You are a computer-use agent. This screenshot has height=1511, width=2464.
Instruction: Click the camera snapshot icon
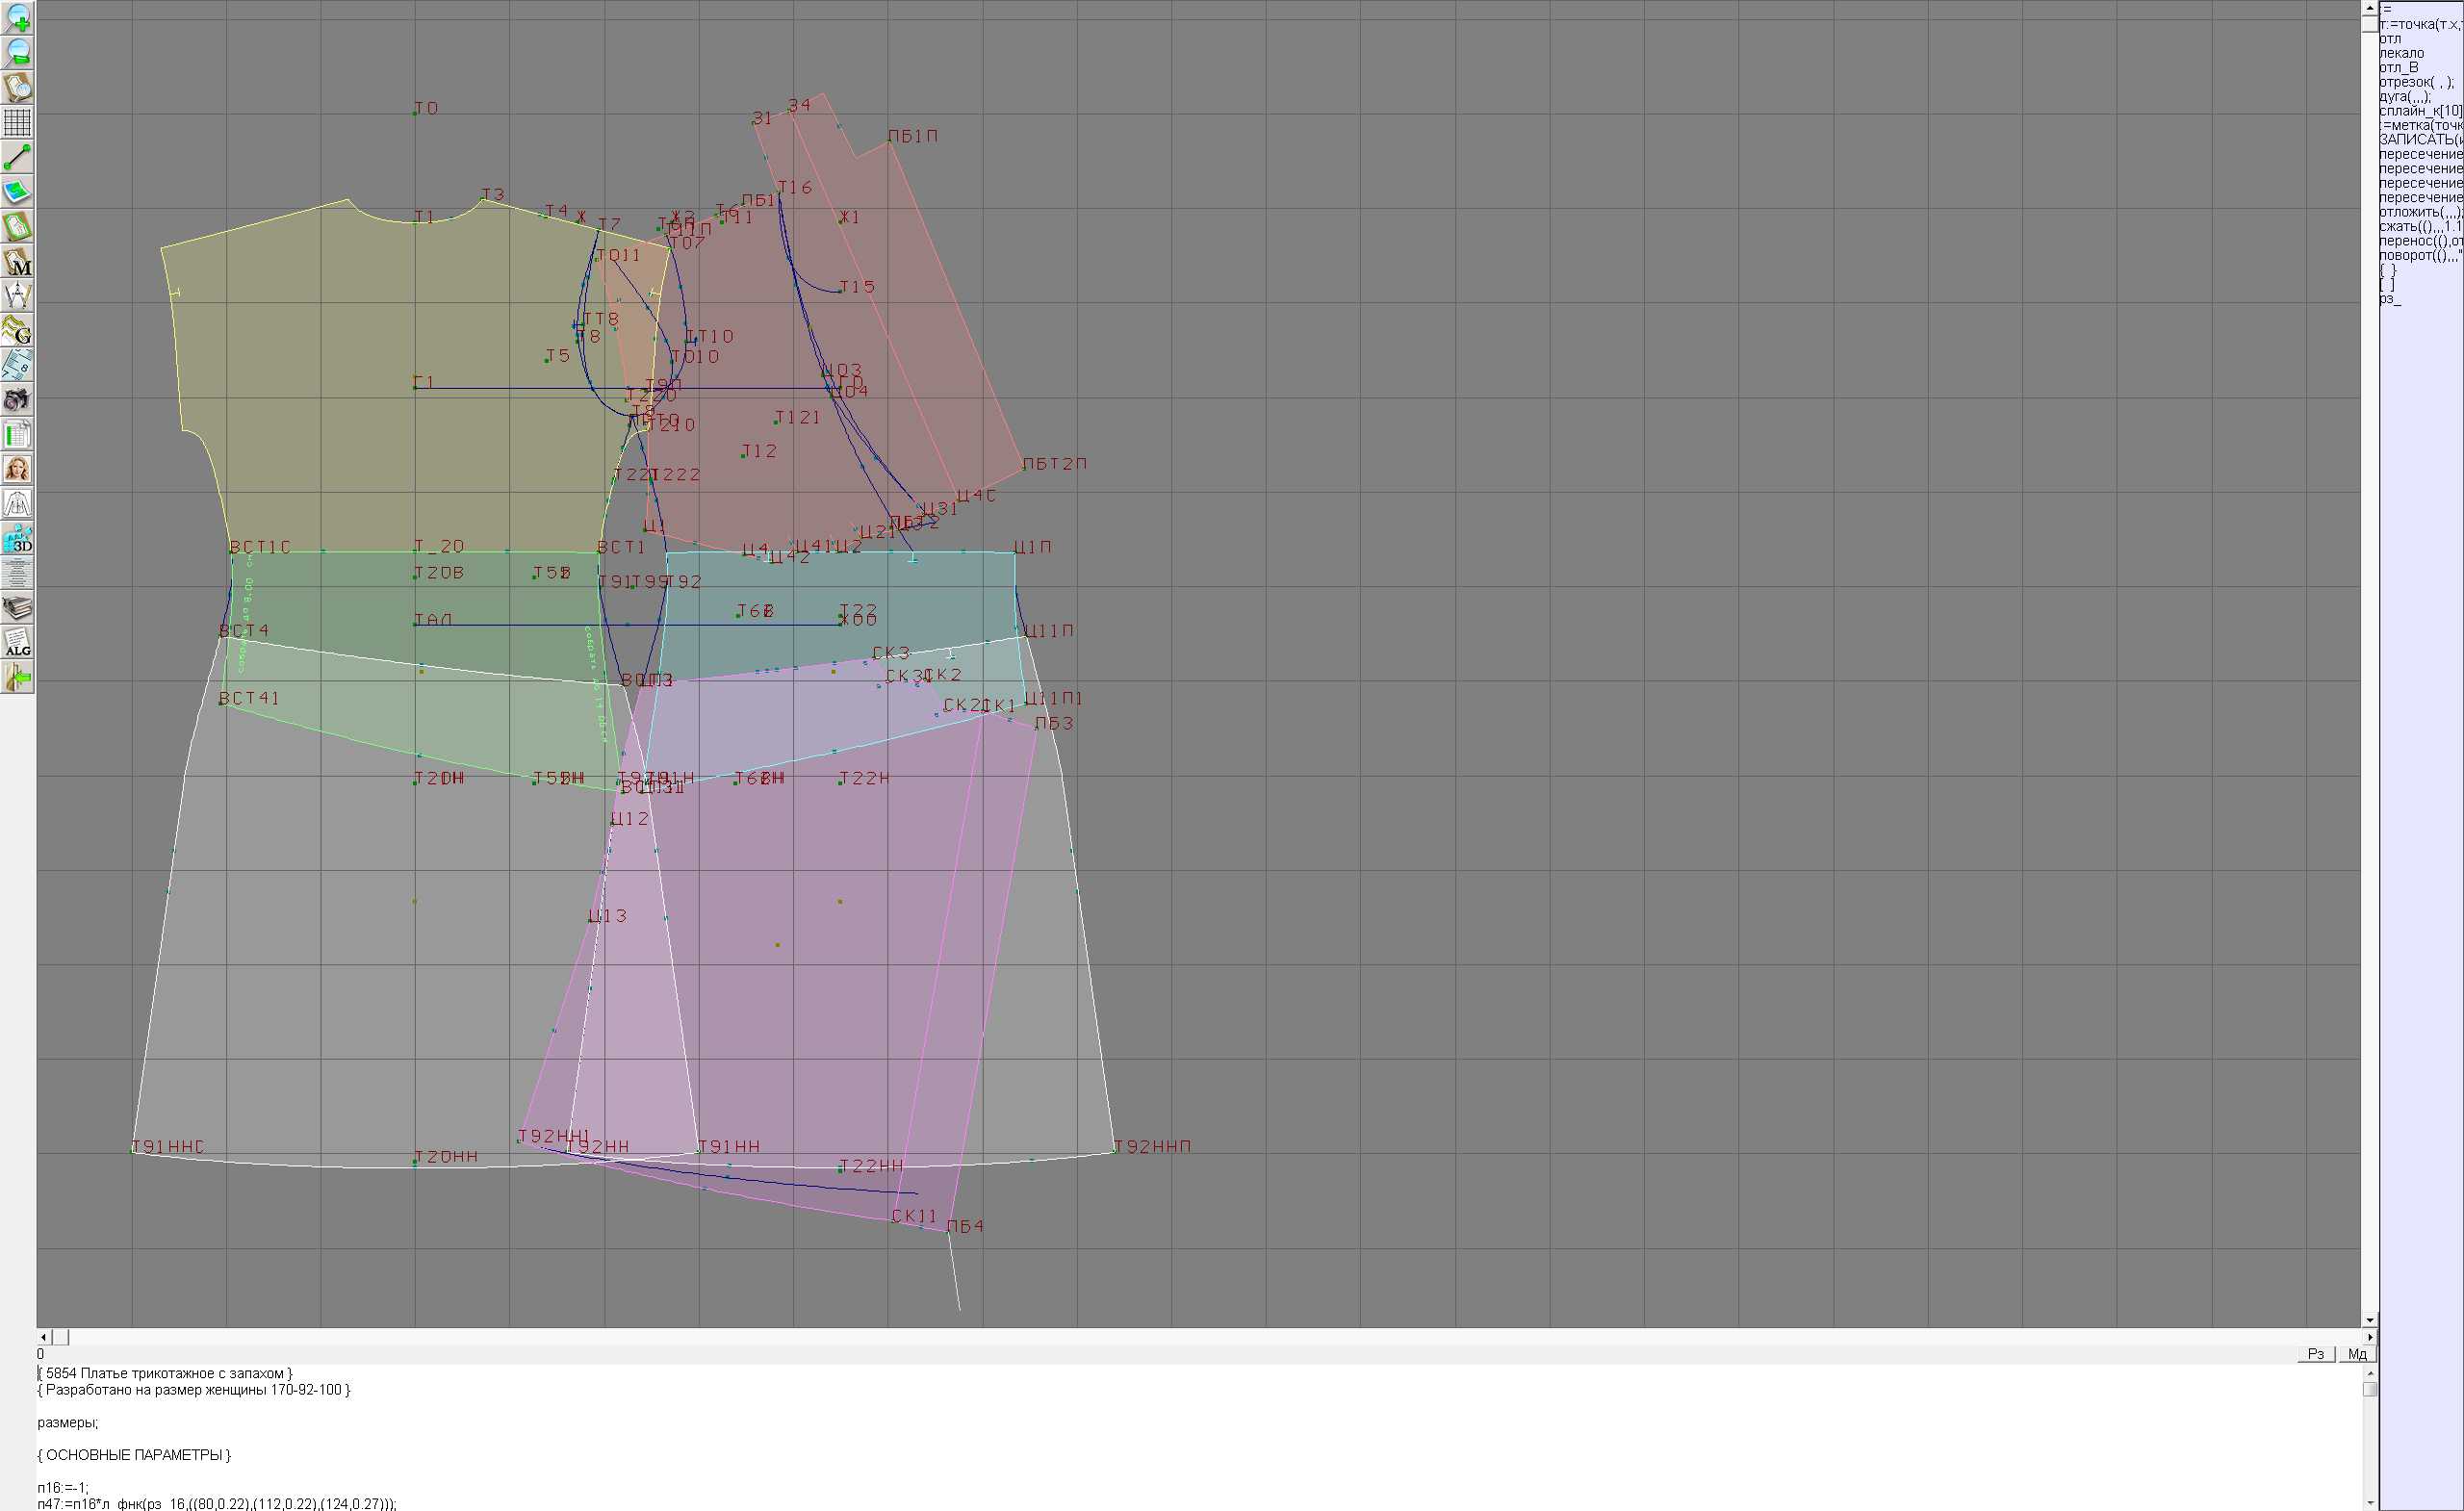tap(17, 400)
